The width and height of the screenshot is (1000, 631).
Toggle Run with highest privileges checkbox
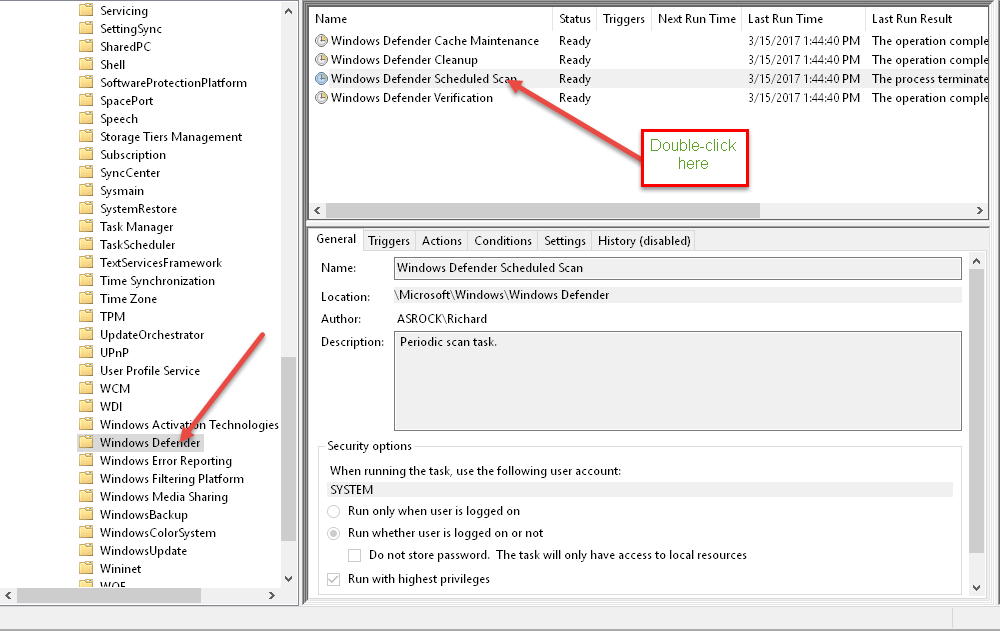pos(334,579)
